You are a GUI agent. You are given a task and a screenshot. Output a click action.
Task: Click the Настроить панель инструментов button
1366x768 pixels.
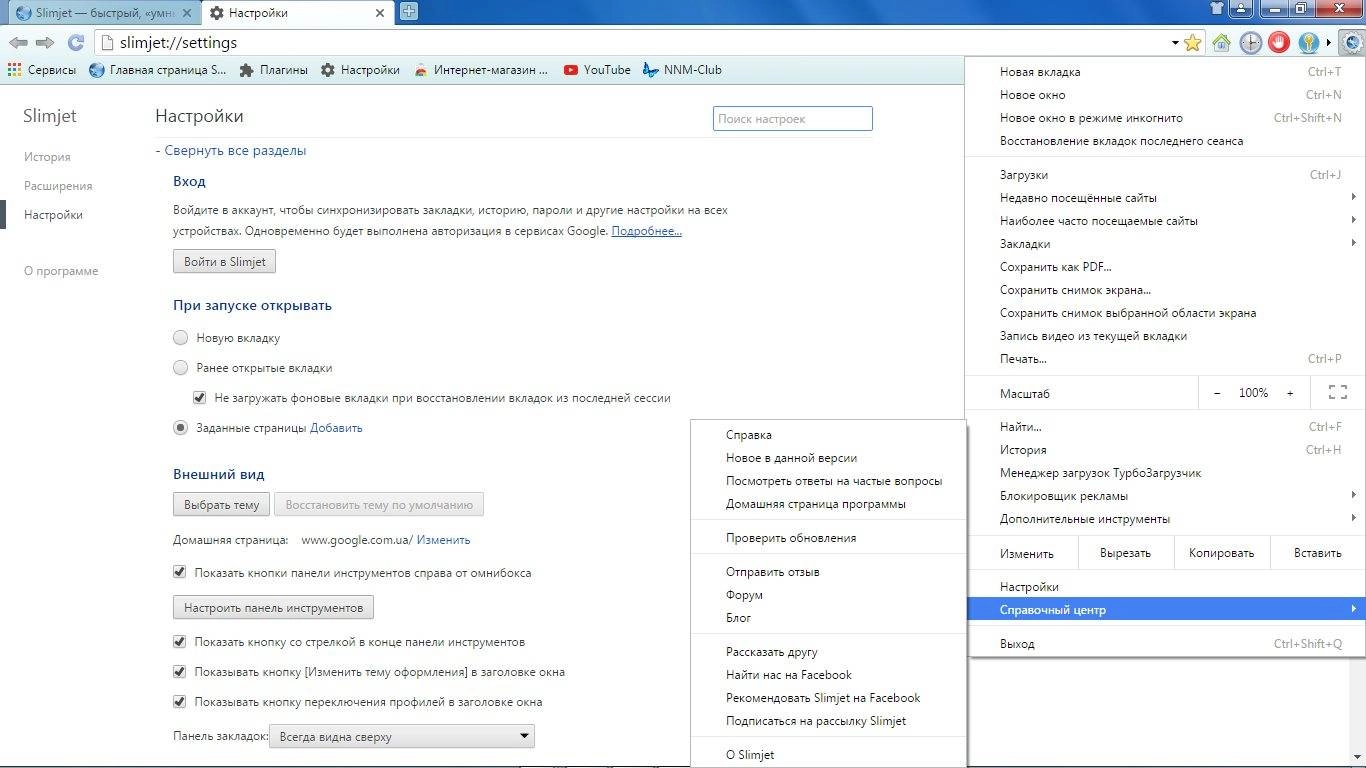point(274,607)
